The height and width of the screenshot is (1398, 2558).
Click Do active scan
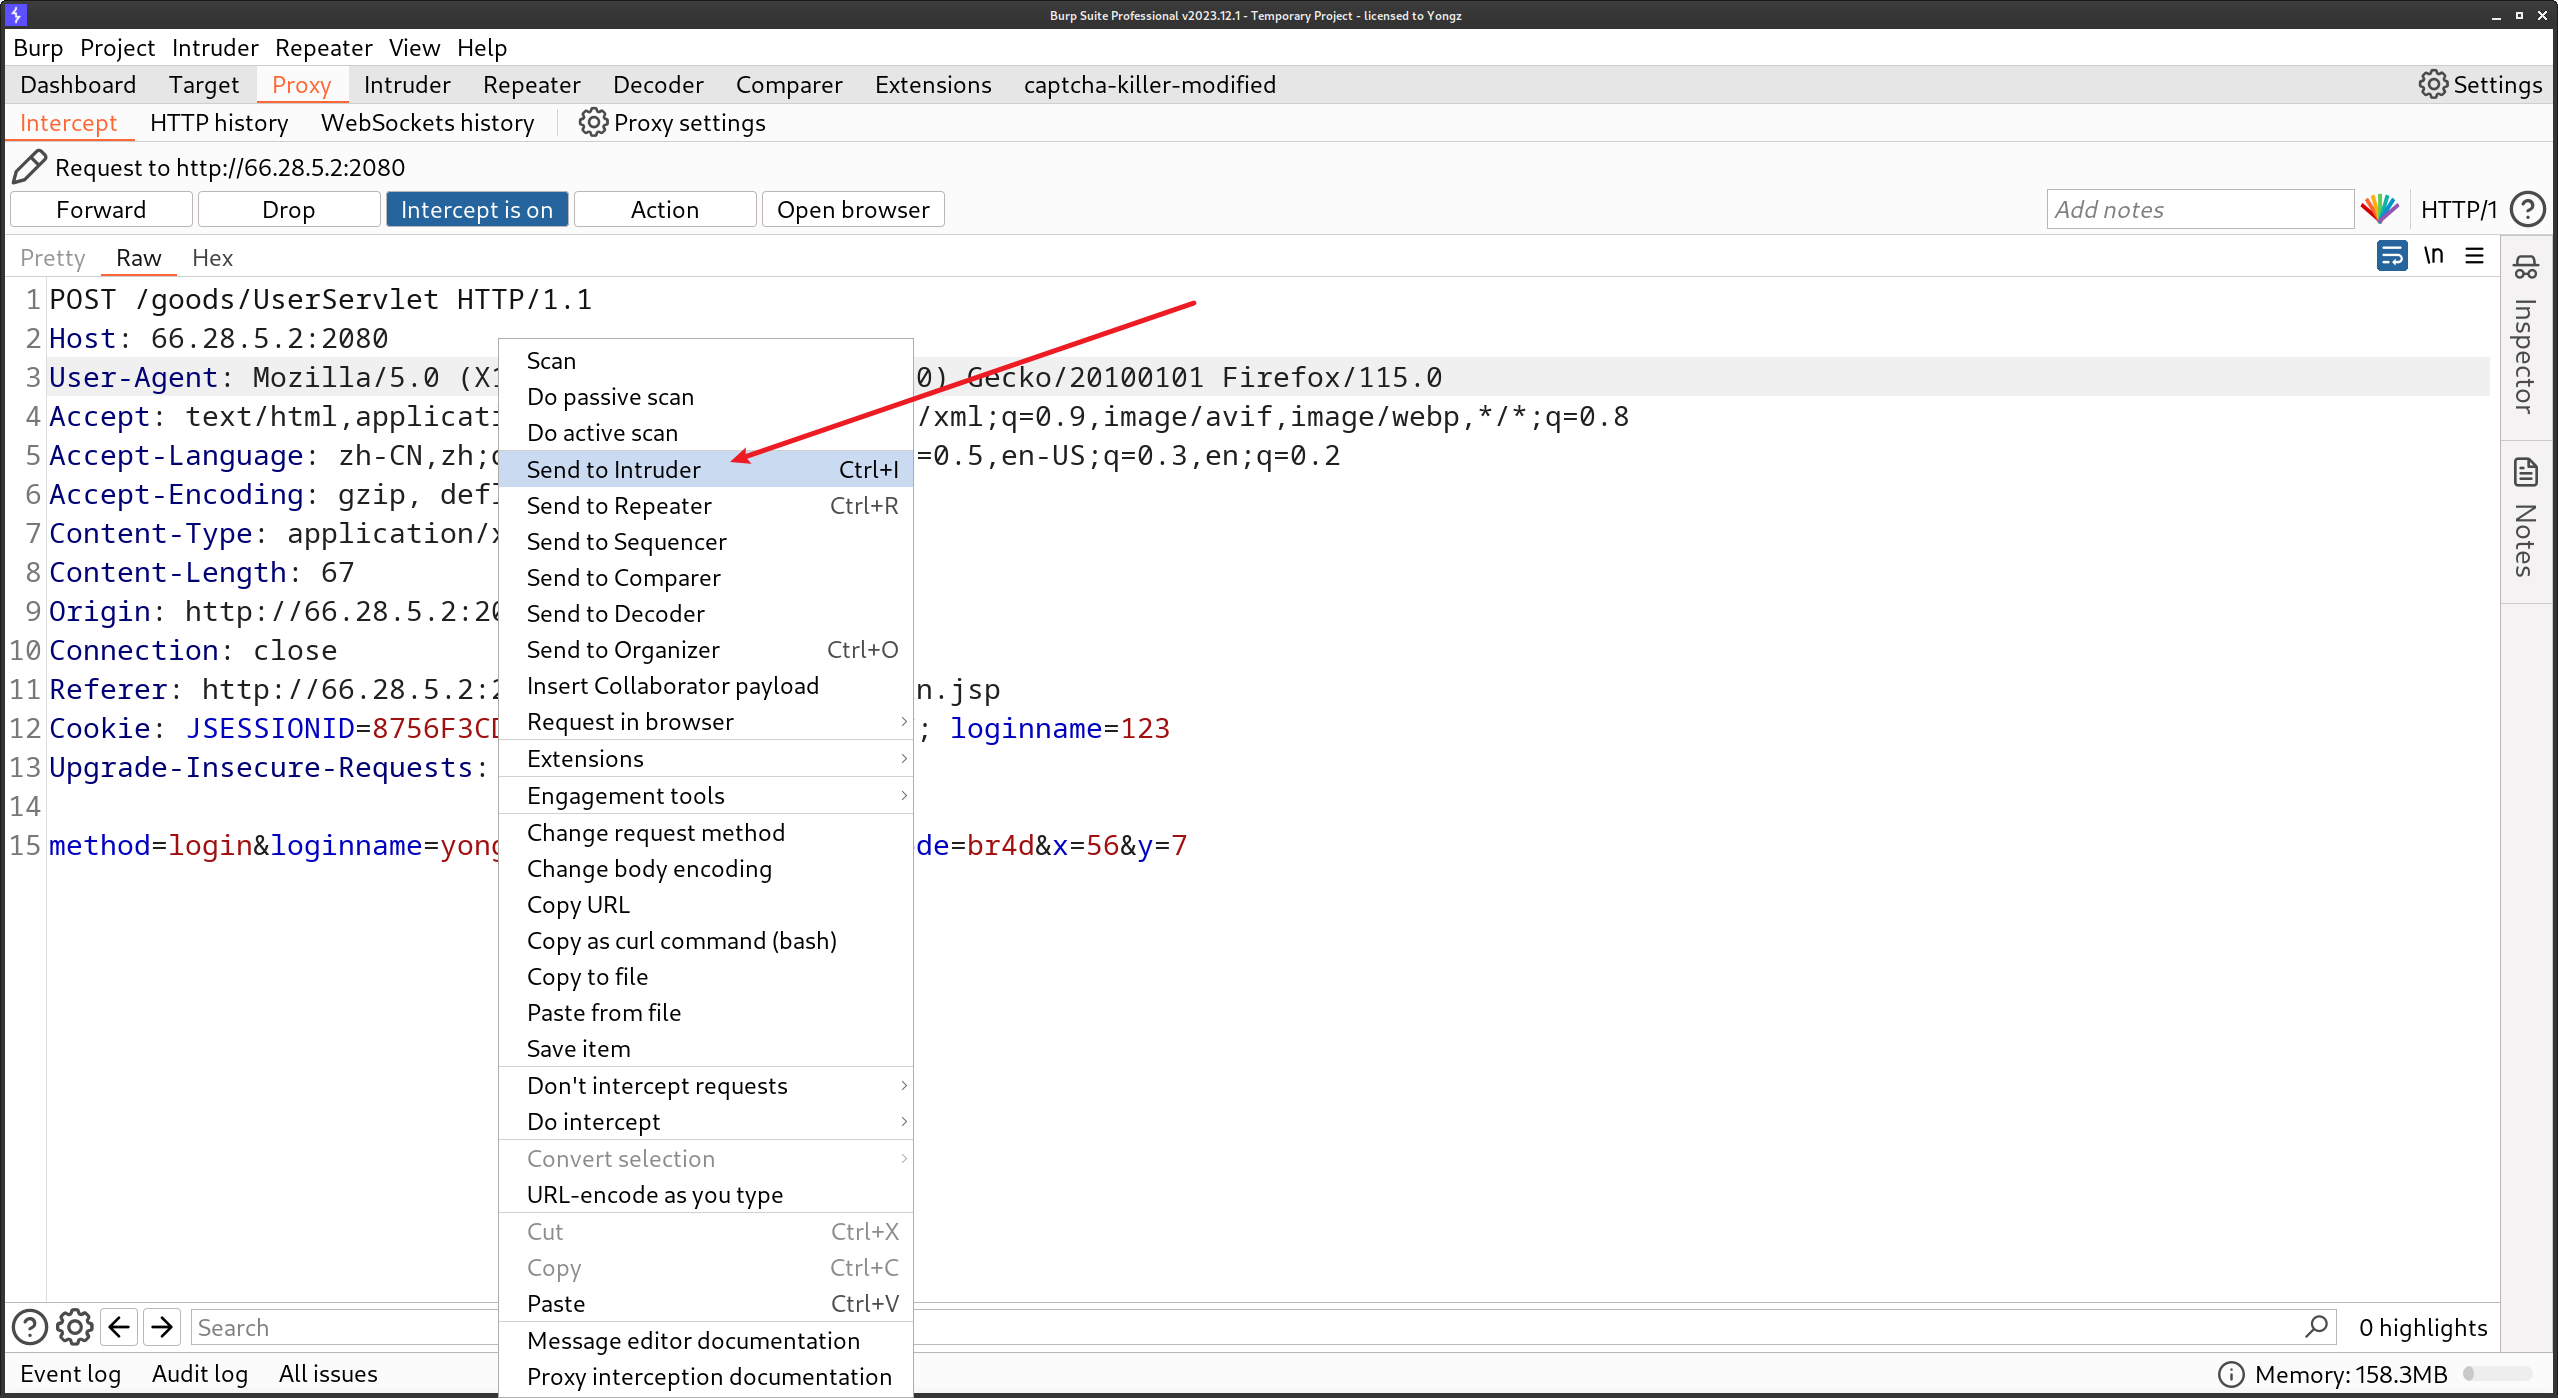(x=706, y=433)
